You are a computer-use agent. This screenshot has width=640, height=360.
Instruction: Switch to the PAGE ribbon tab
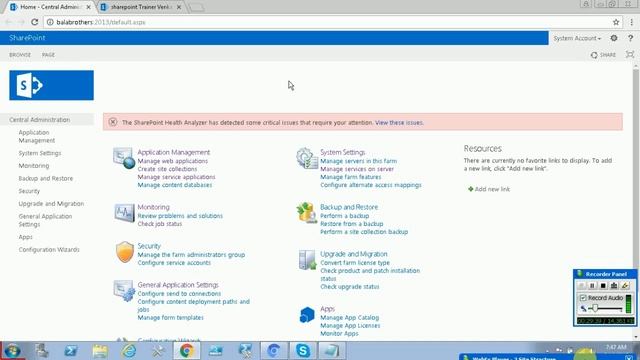(48, 55)
